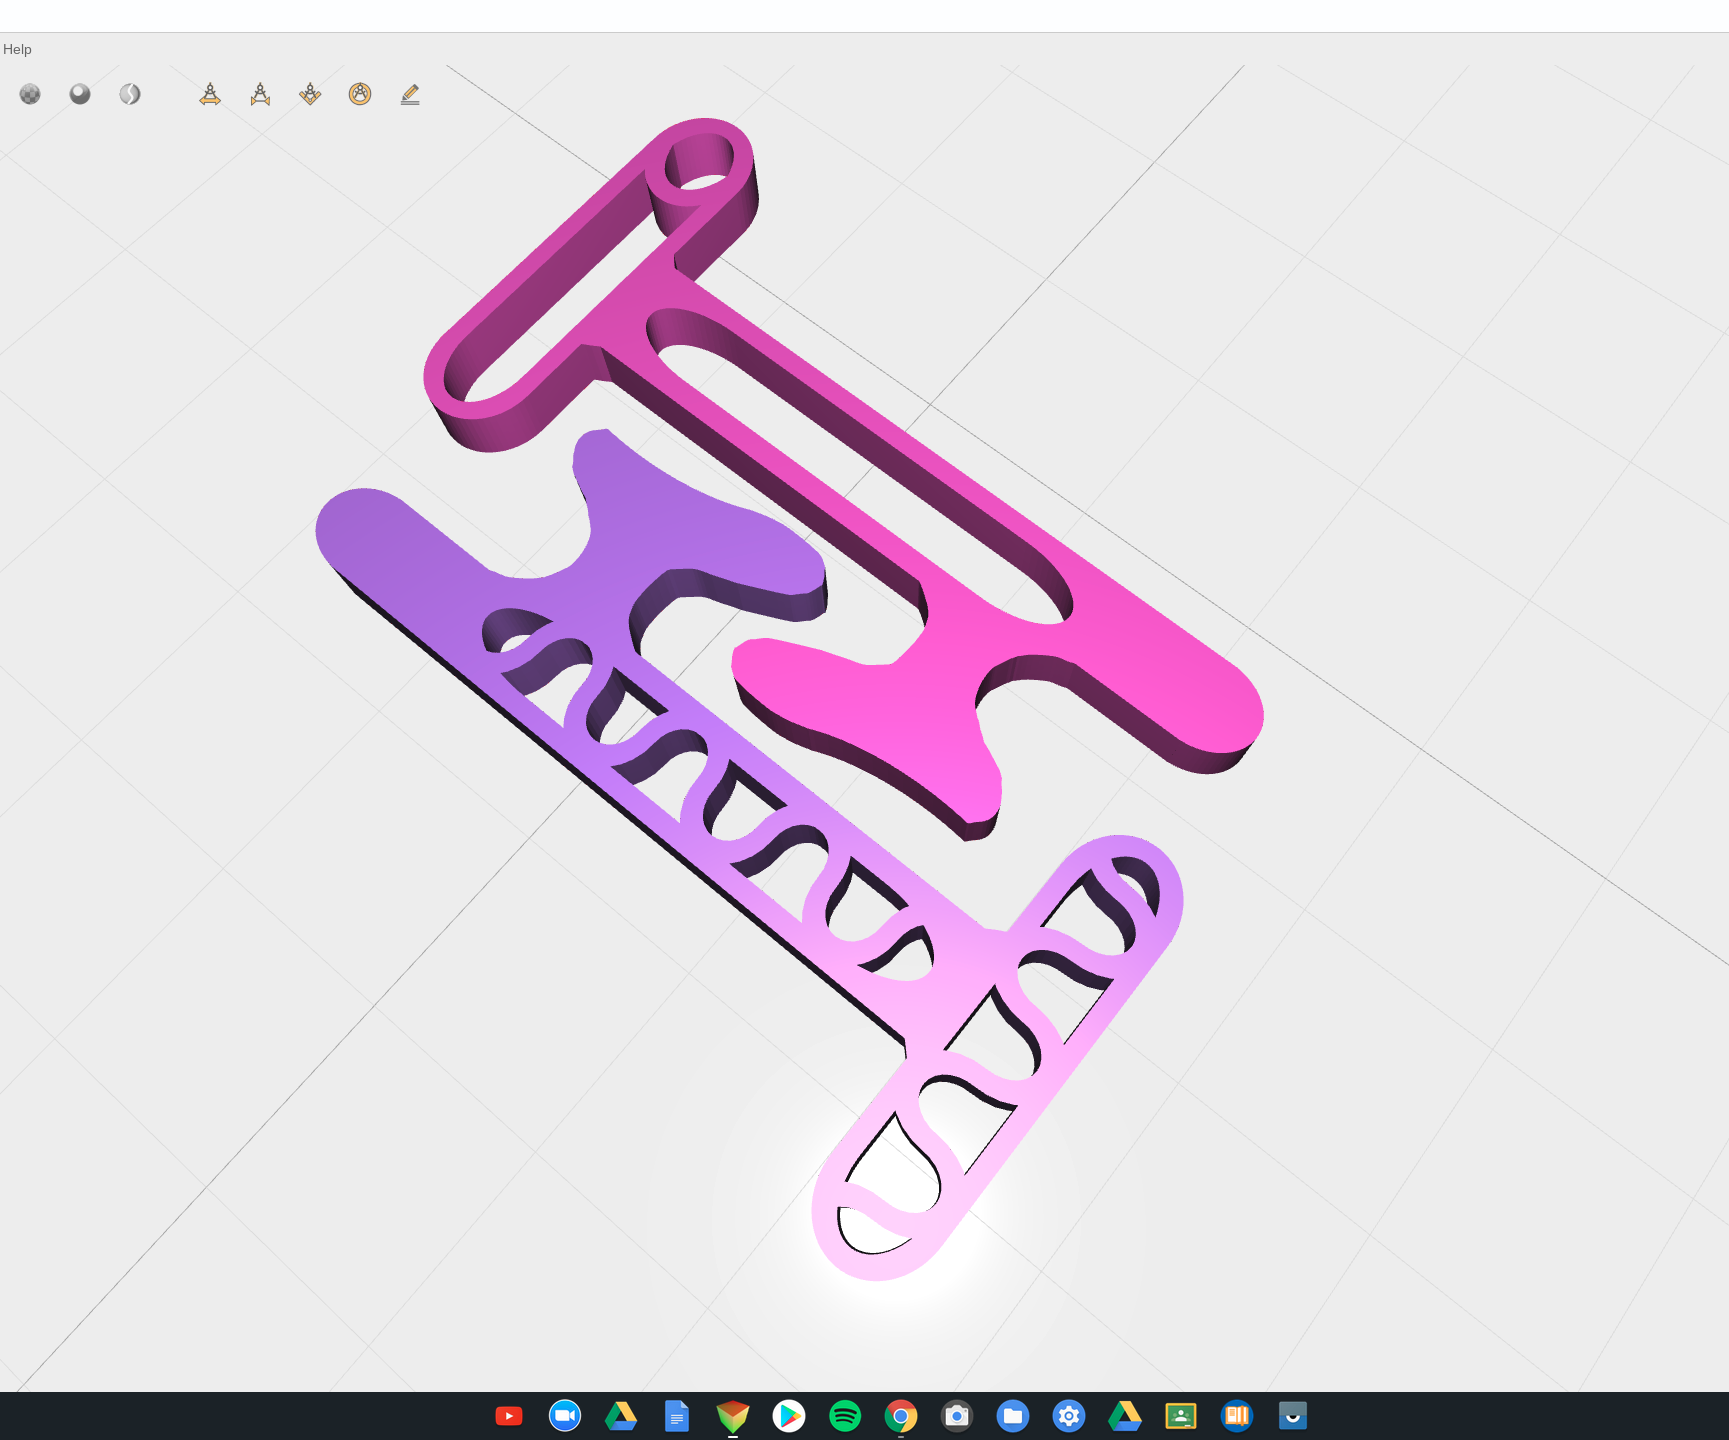Launch the 3D model viewer cube app
1729x1440 pixels.
pyautogui.click(x=733, y=1416)
